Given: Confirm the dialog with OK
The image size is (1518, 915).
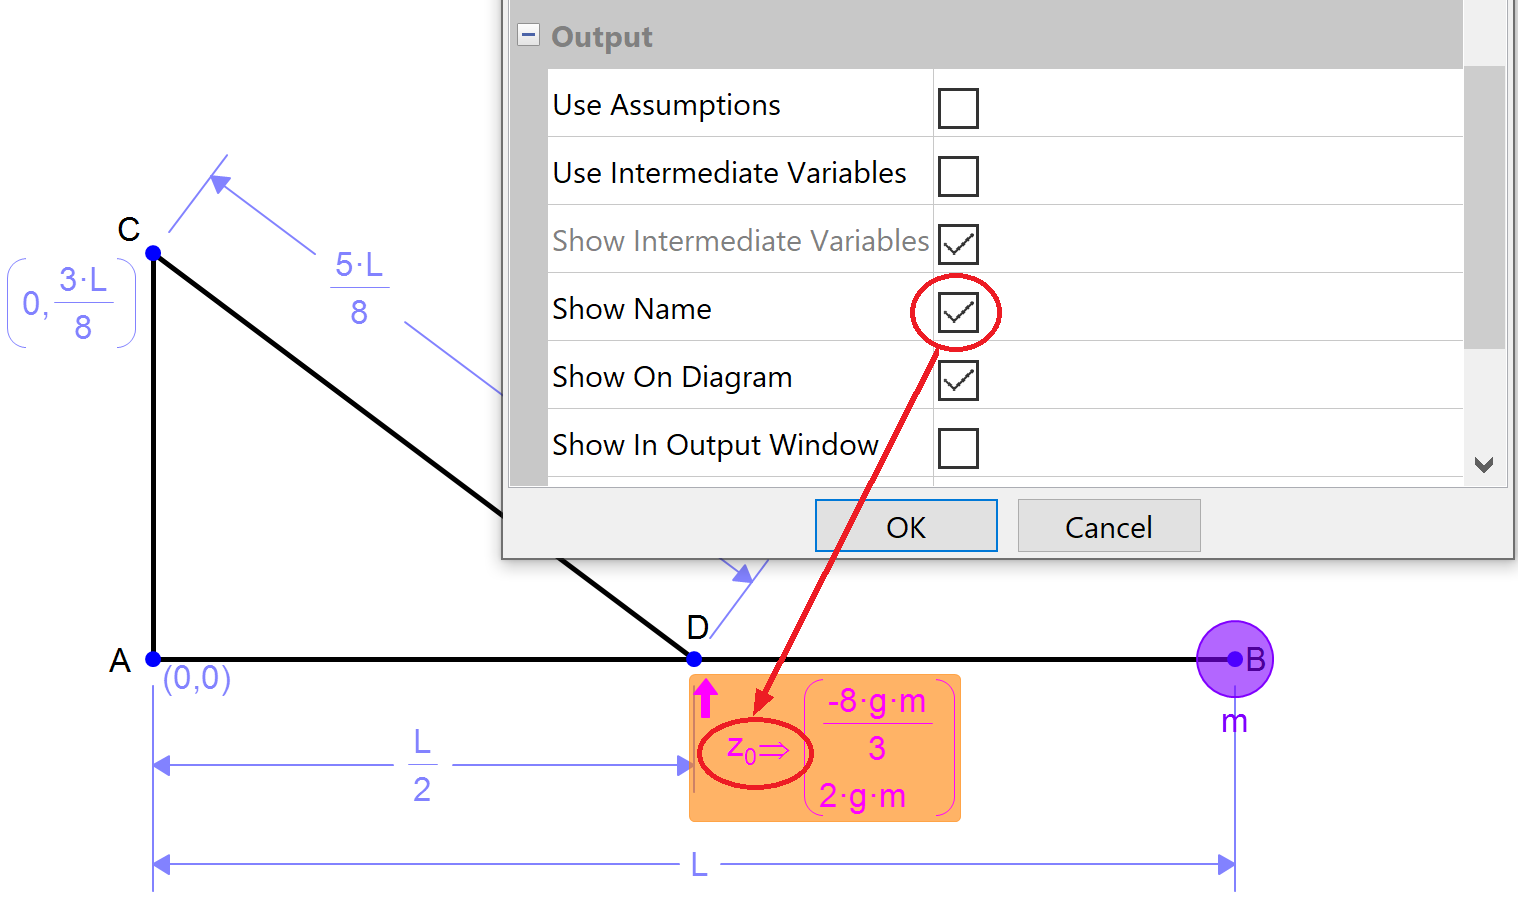Looking at the screenshot, I should pos(905,526).
